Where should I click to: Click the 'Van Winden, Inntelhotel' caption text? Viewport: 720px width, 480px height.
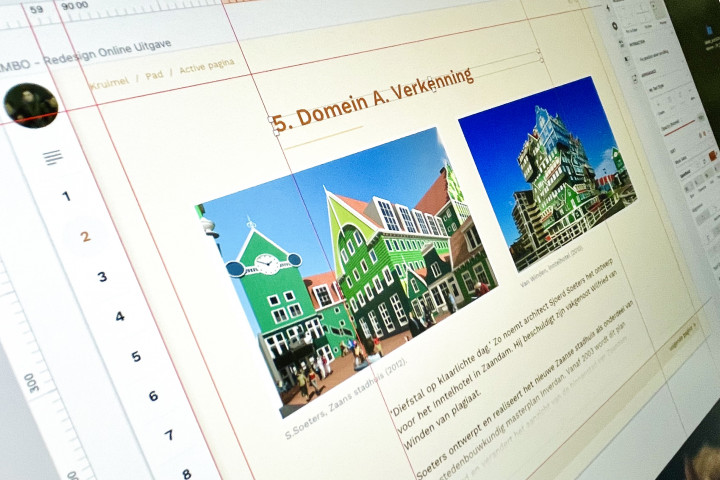click(551, 267)
